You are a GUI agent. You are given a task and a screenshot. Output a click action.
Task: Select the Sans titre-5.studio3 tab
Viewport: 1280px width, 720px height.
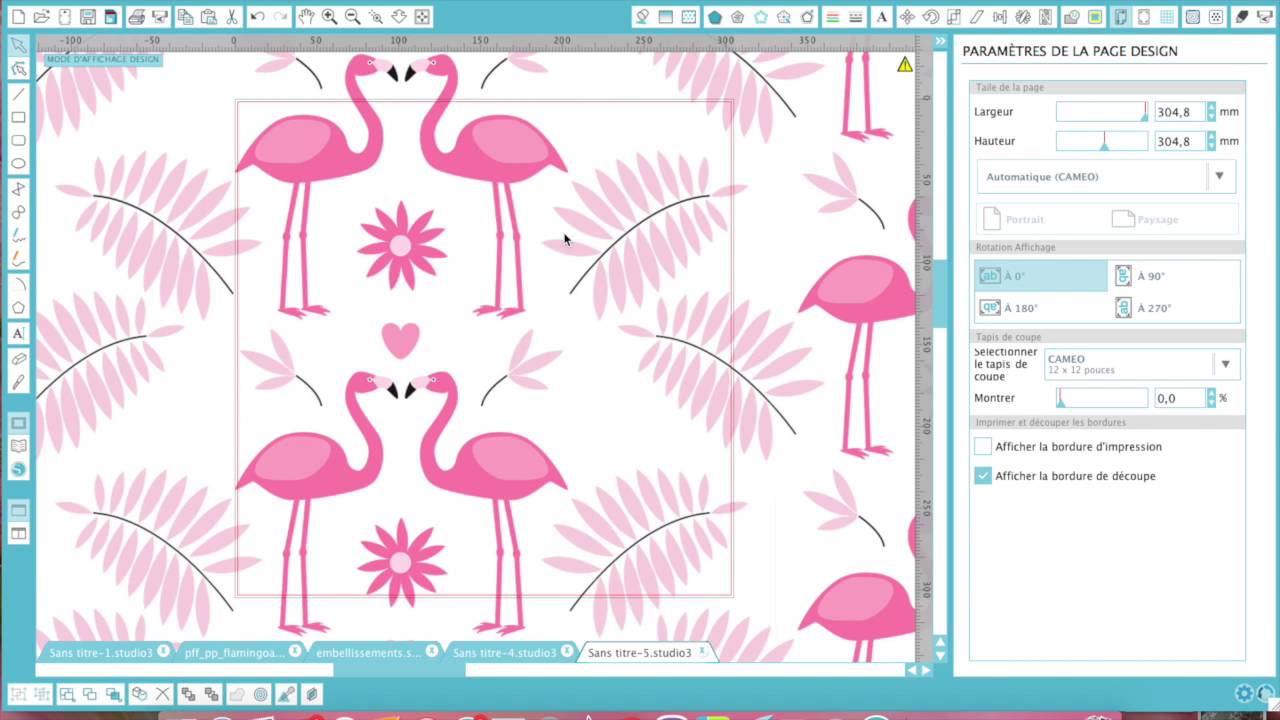pos(640,652)
